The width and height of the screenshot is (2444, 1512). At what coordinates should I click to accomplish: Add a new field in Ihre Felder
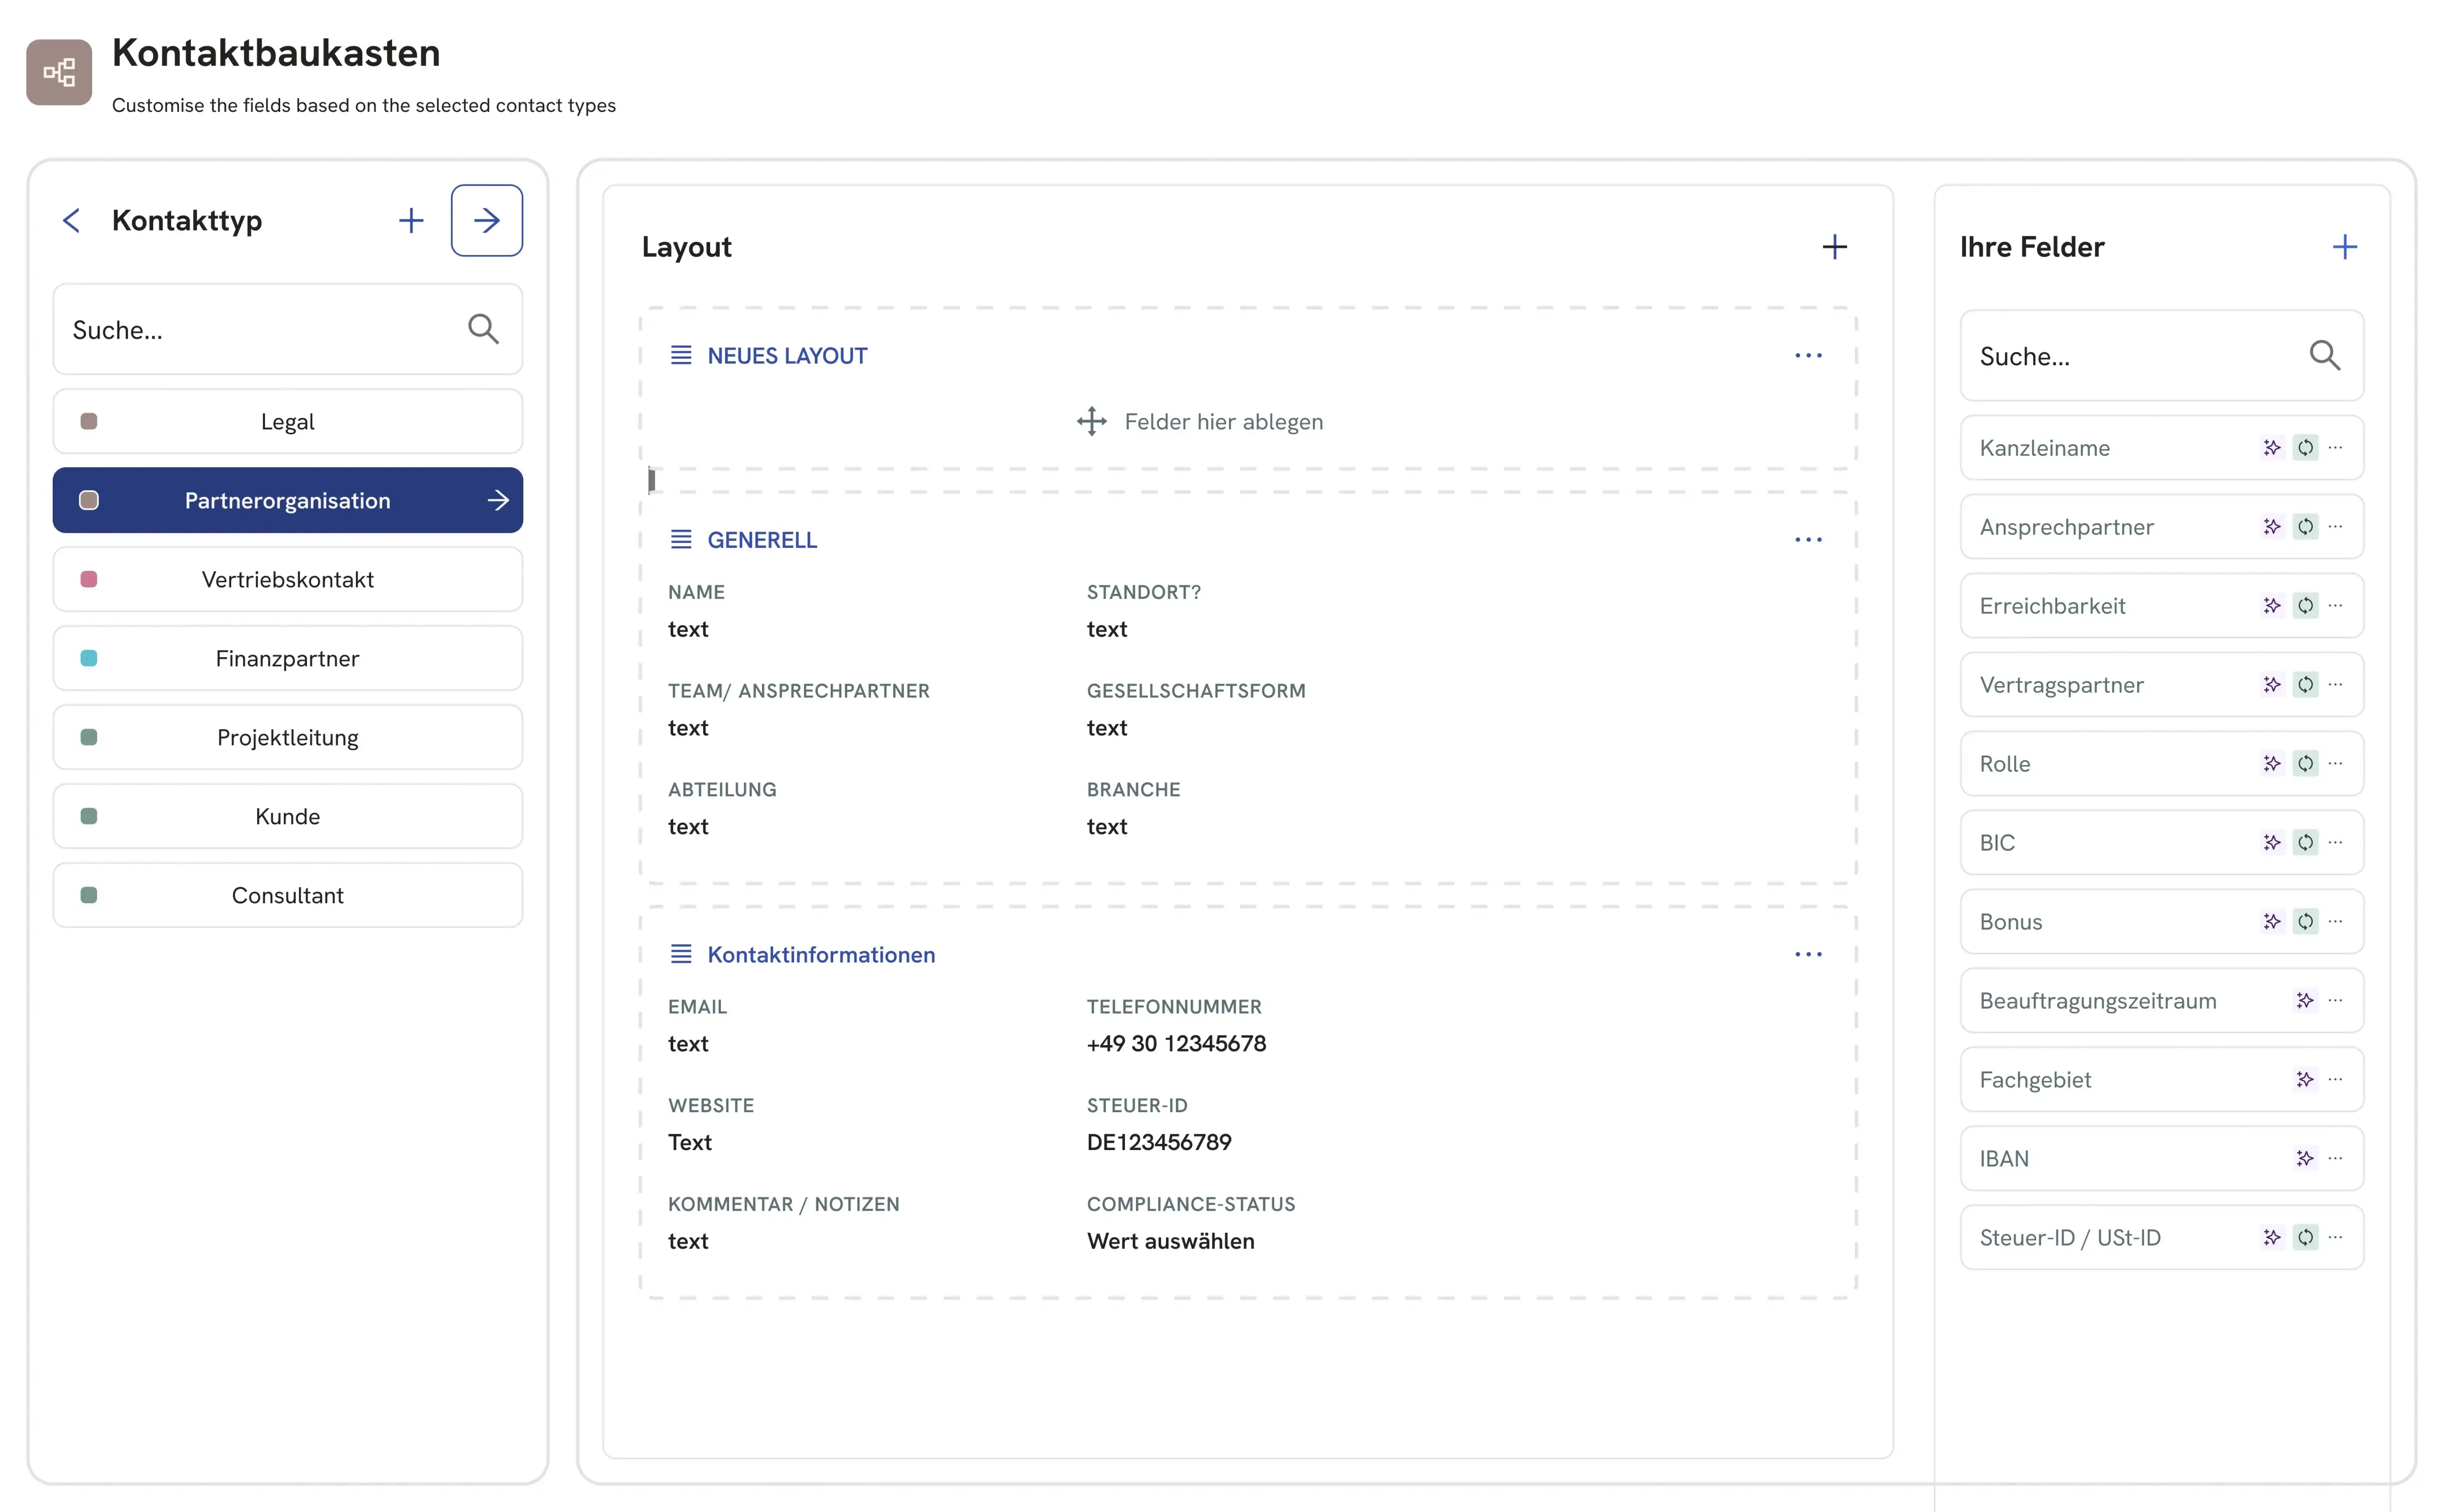coord(2344,247)
